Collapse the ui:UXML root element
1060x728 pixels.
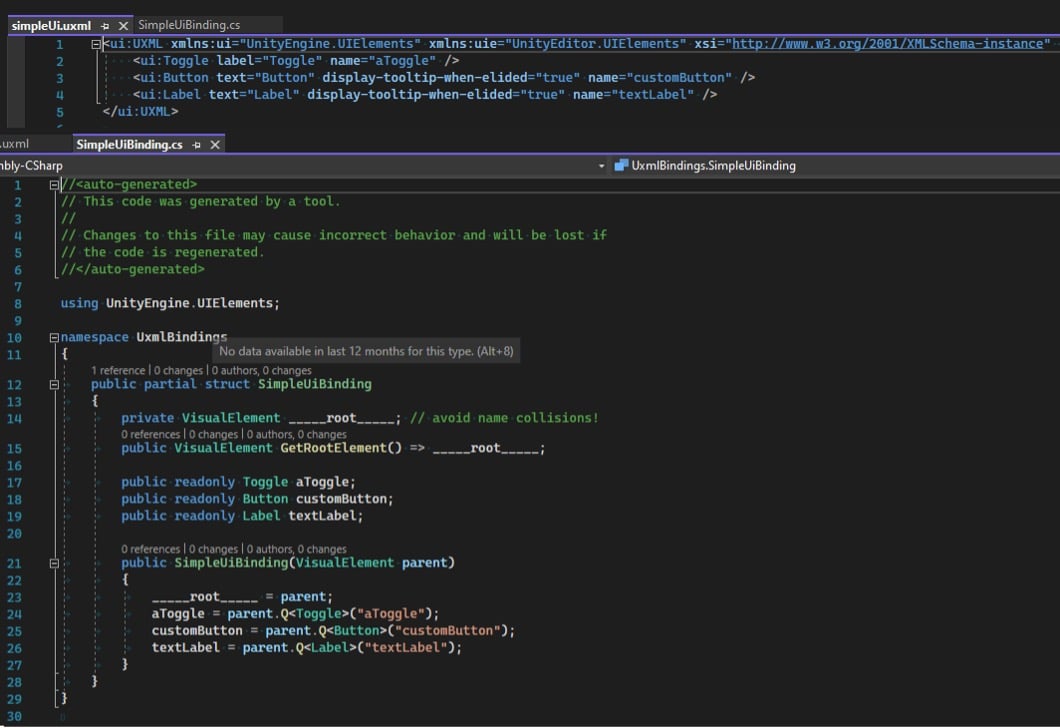tap(96, 44)
